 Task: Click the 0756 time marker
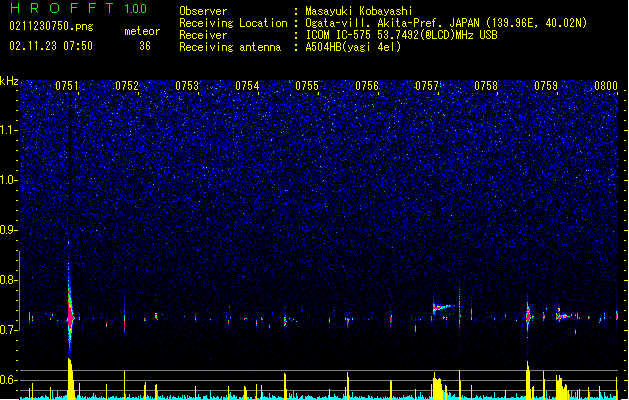pyautogui.click(x=367, y=86)
